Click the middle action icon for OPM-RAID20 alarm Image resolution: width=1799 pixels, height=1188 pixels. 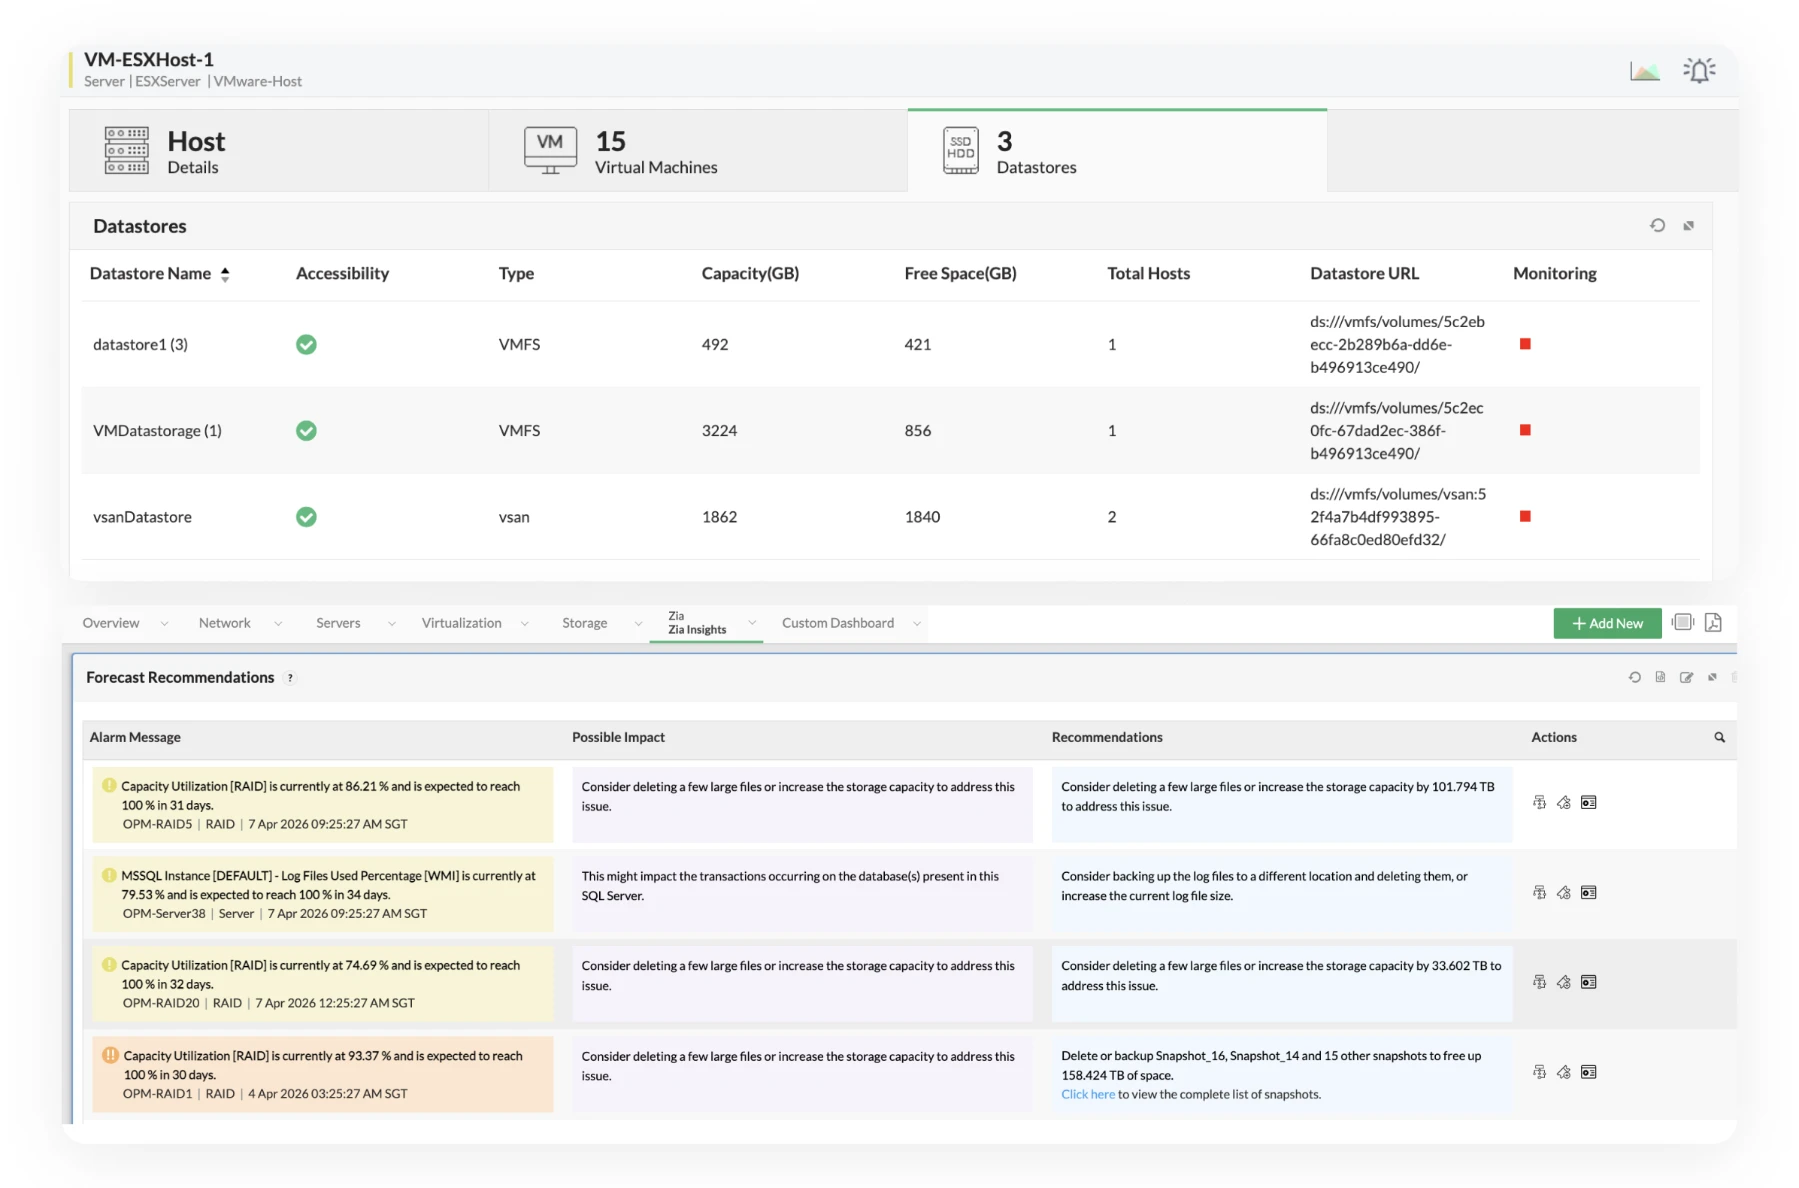[1563, 982]
